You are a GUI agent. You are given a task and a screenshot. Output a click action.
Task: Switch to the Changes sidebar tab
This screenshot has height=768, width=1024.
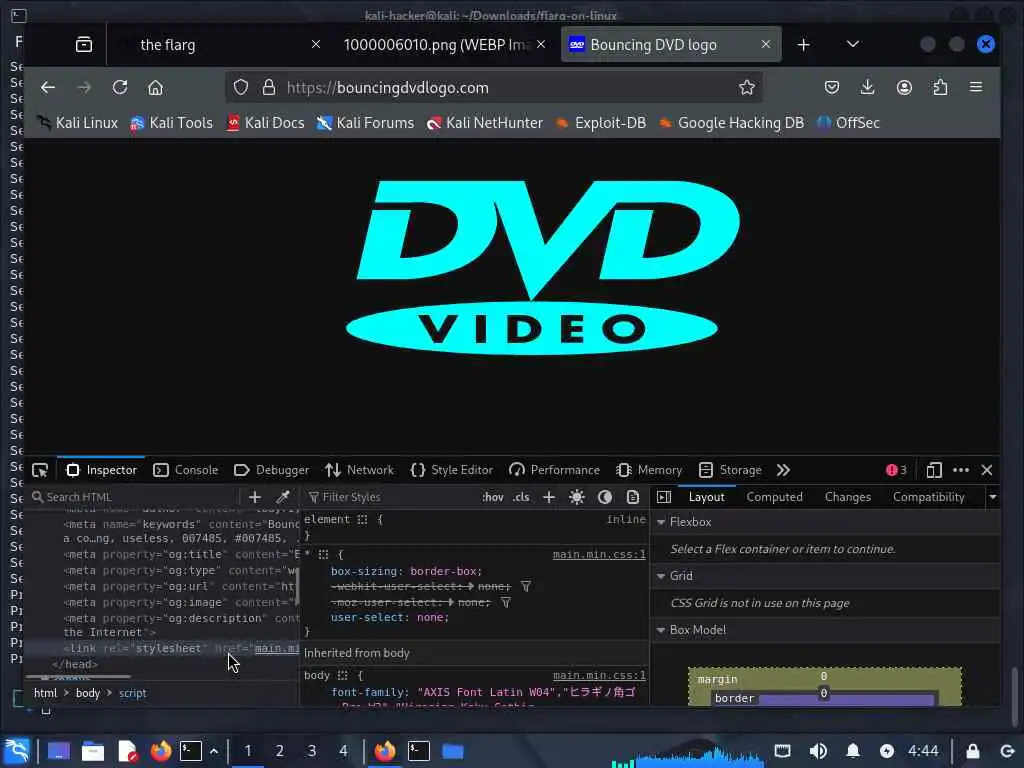848,497
